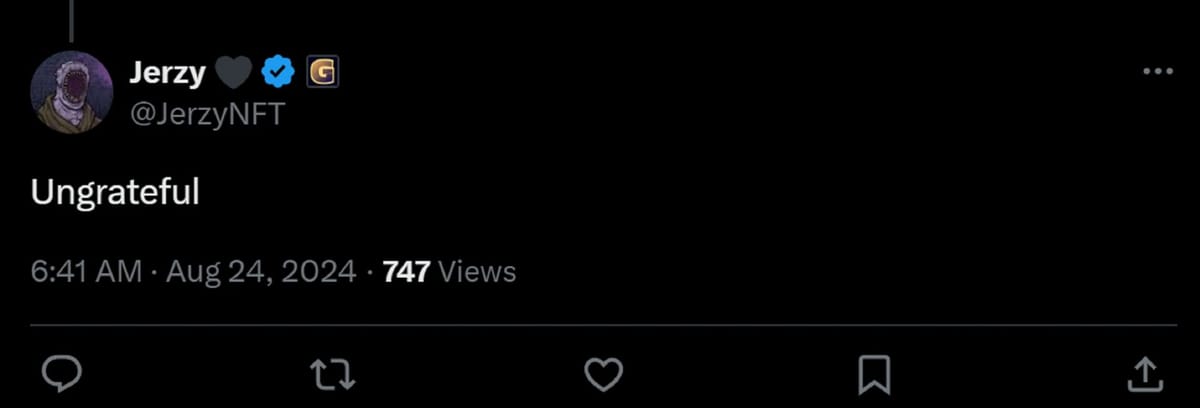
Task: Click the Jerzy display name
Action: click(167, 73)
